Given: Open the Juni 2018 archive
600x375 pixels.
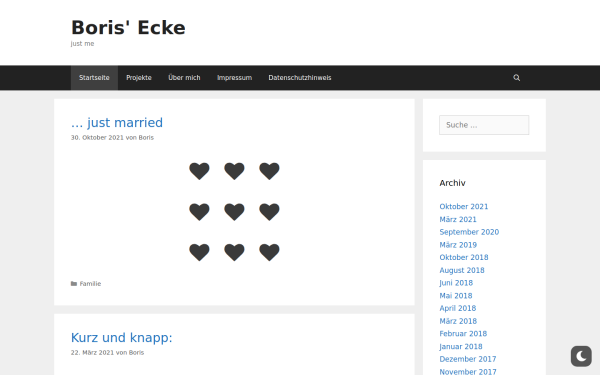Looking at the screenshot, I should tap(456, 283).
